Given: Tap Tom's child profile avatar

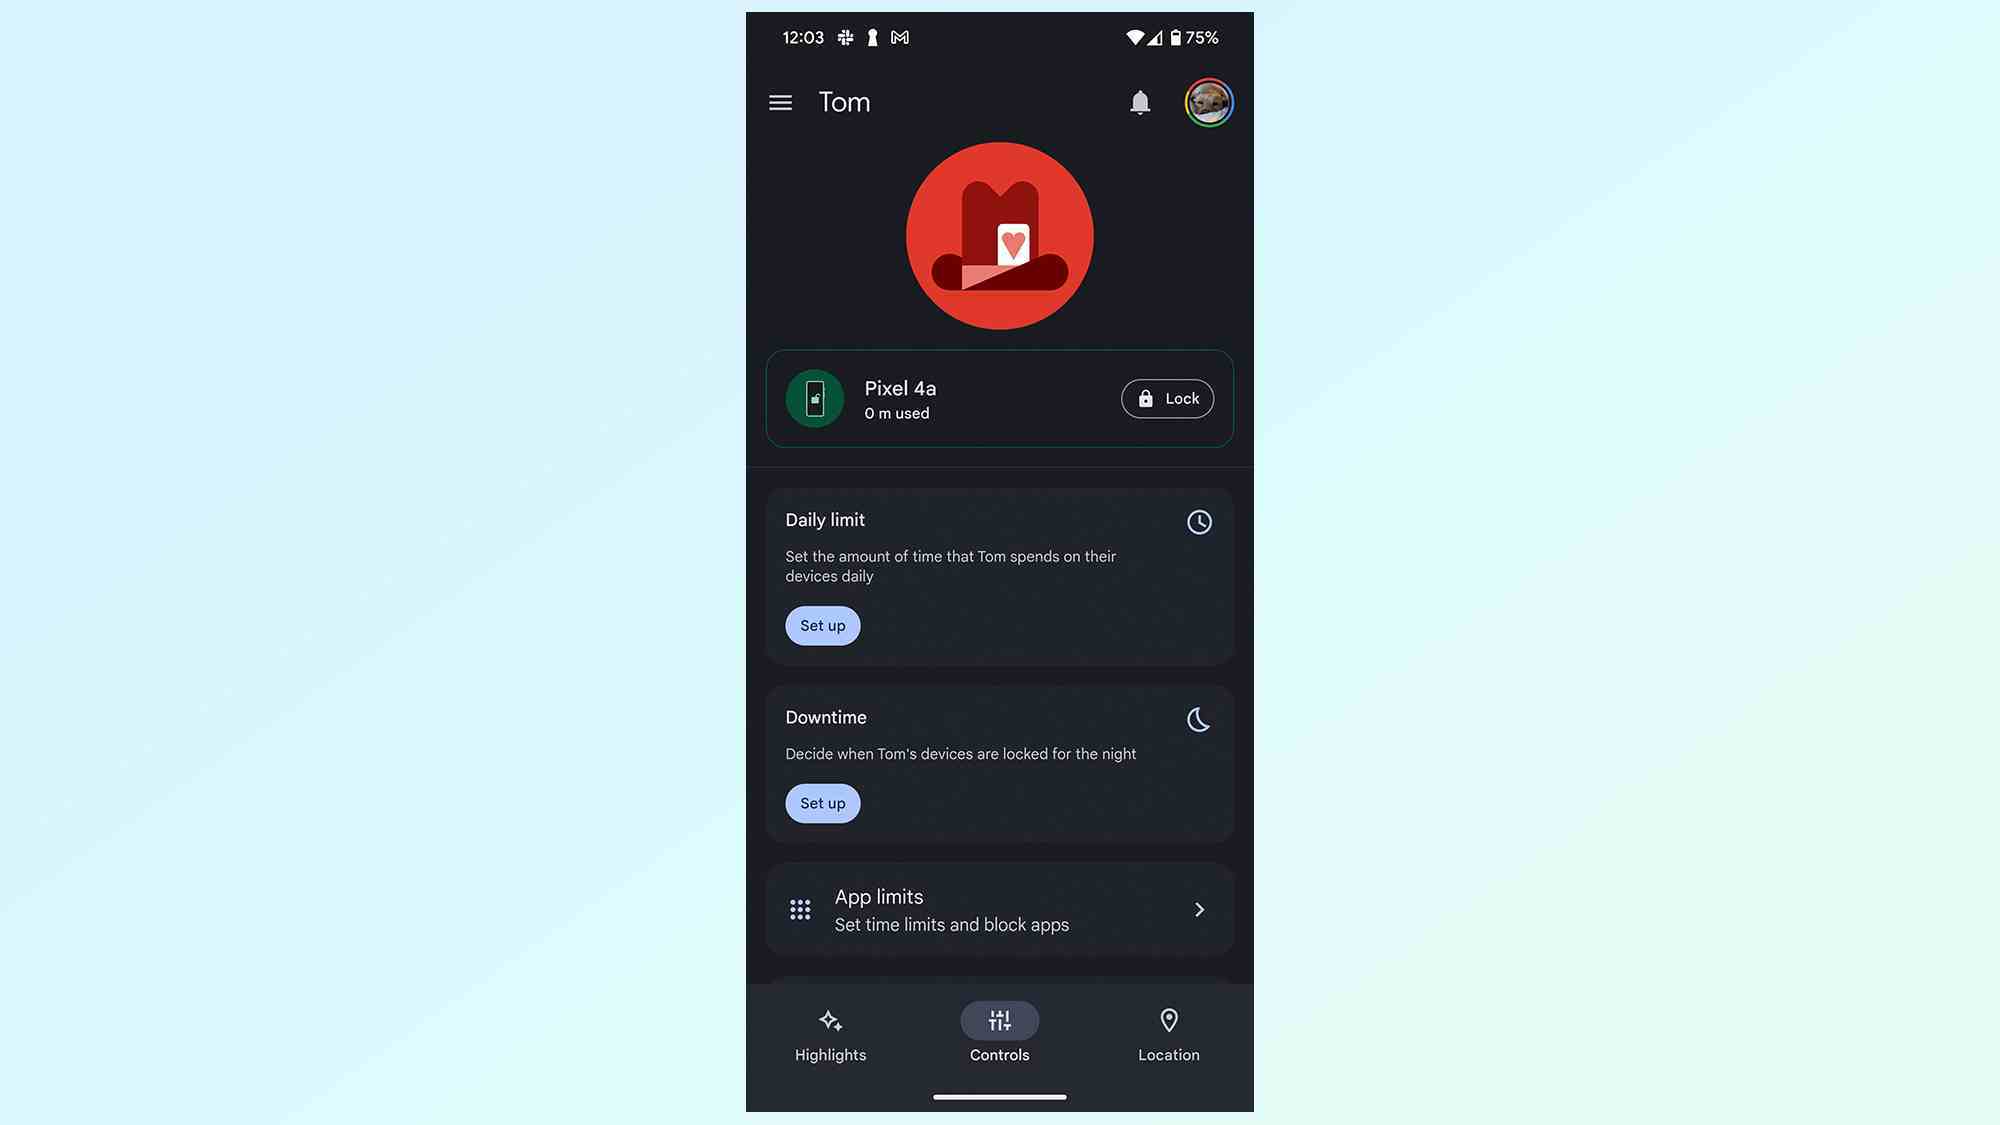Looking at the screenshot, I should 999,235.
